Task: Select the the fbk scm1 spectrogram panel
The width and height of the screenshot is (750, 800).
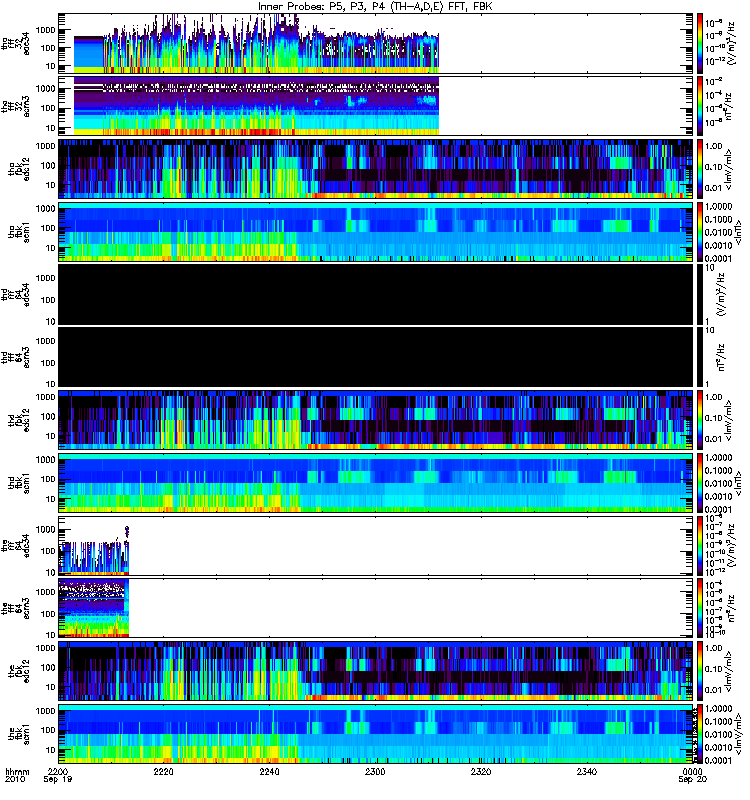Action: (375, 734)
